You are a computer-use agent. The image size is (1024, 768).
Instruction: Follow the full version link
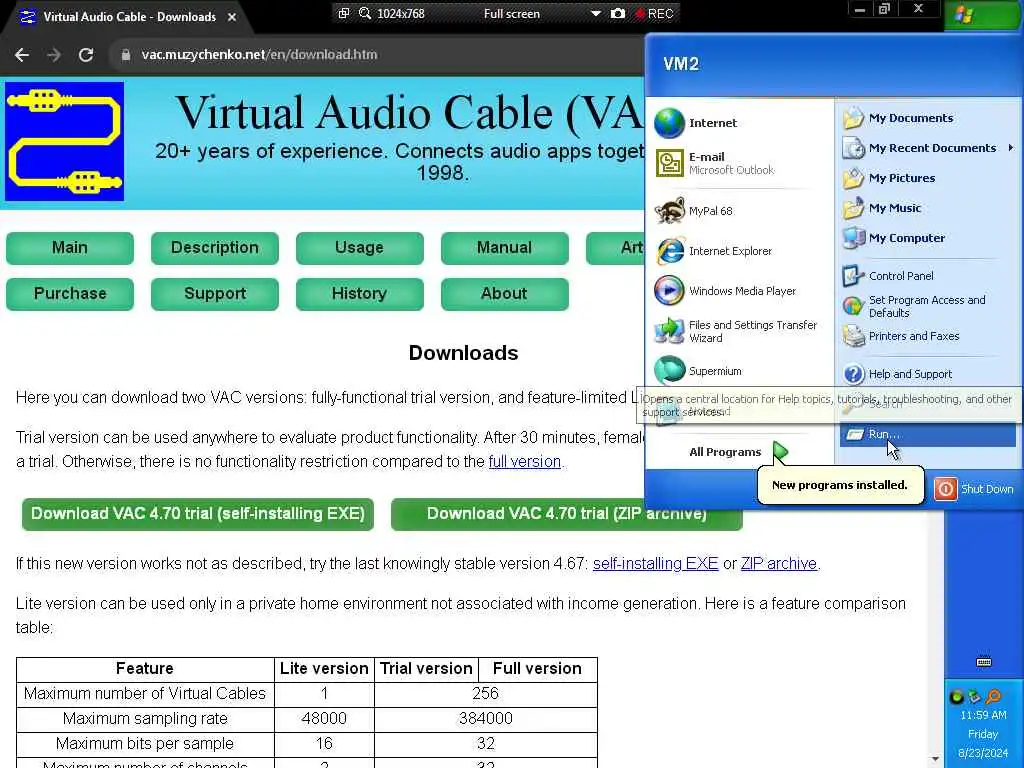coord(524,462)
